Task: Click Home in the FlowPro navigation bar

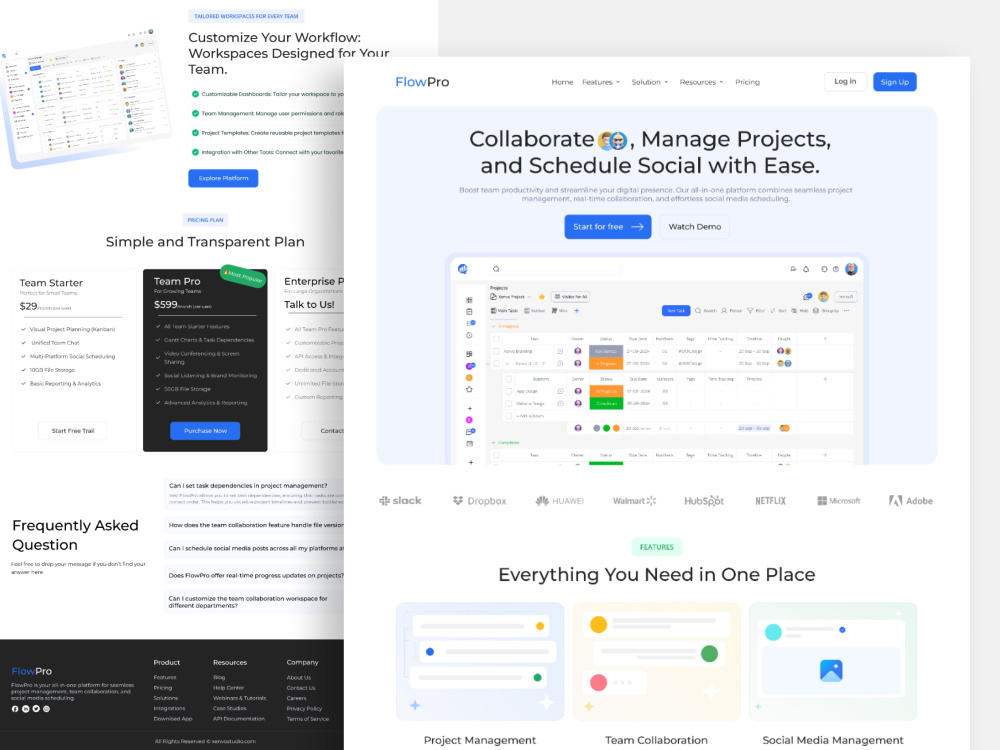Action: pyautogui.click(x=562, y=82)
